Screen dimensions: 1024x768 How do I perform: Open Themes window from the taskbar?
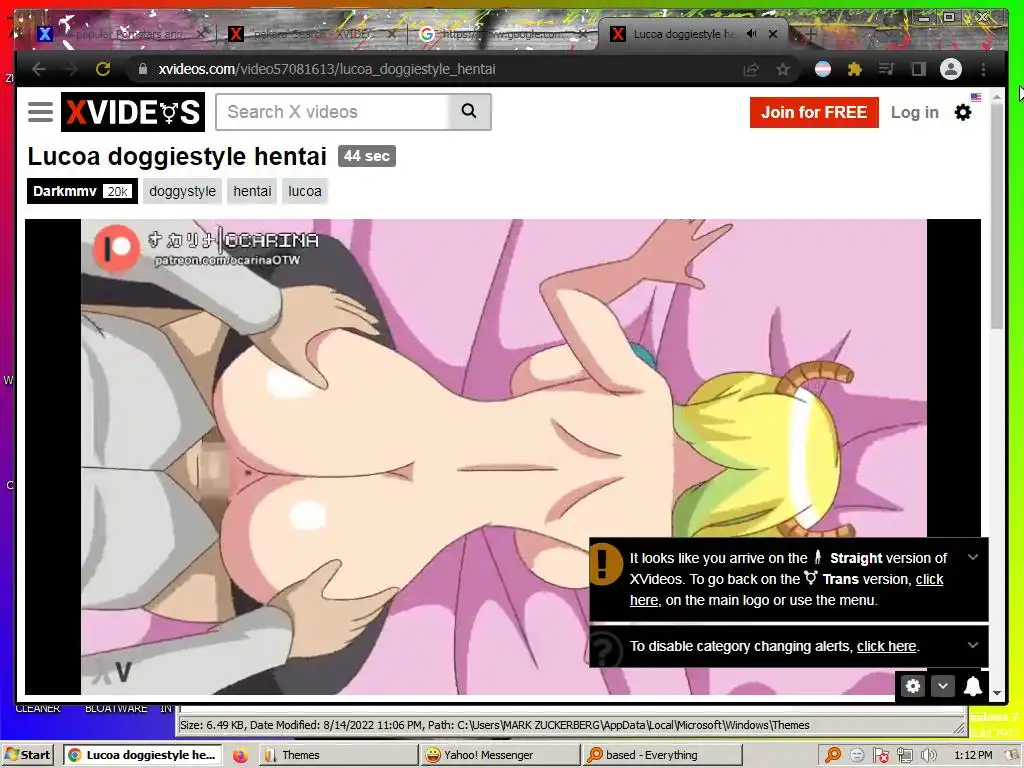click(338, 755)
